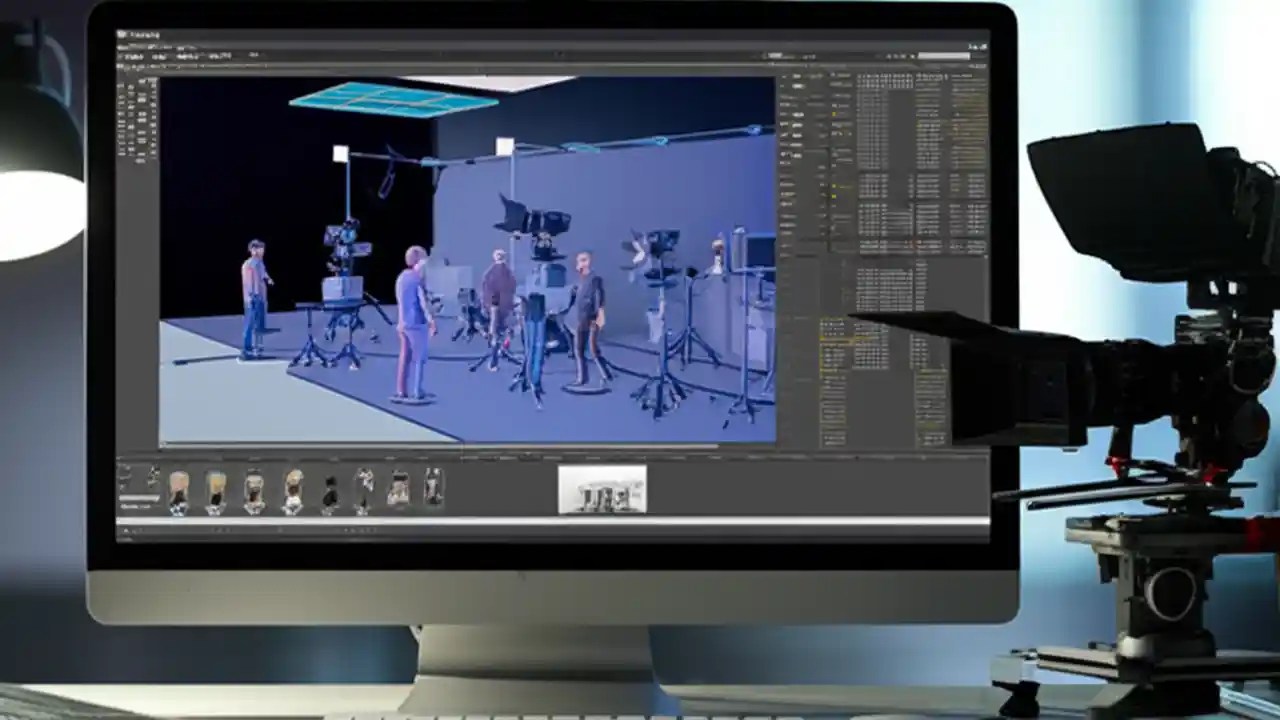
Task: Activate the selection tool below it
Action: coord(121,98)
